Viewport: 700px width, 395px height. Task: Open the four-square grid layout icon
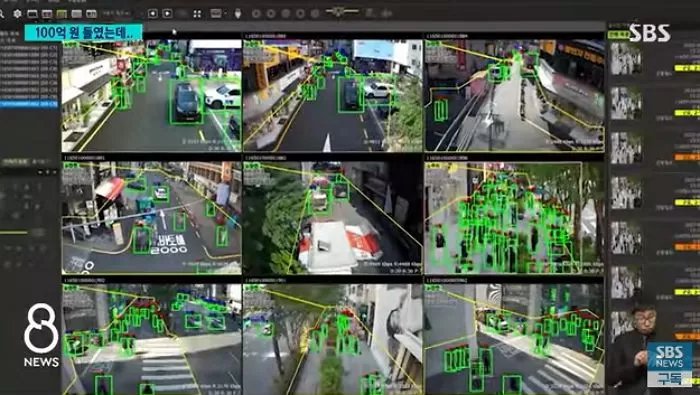(197, 14)
